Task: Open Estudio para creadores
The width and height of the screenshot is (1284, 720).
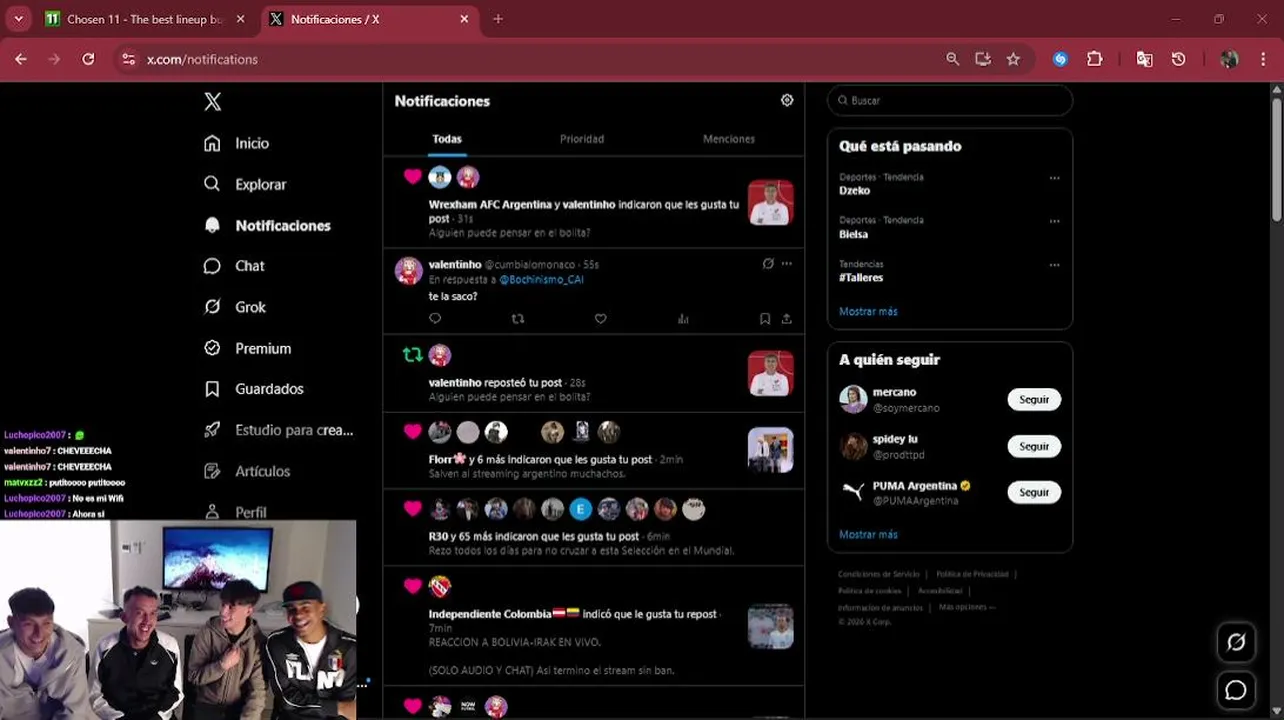Action: tap(278, 430)
